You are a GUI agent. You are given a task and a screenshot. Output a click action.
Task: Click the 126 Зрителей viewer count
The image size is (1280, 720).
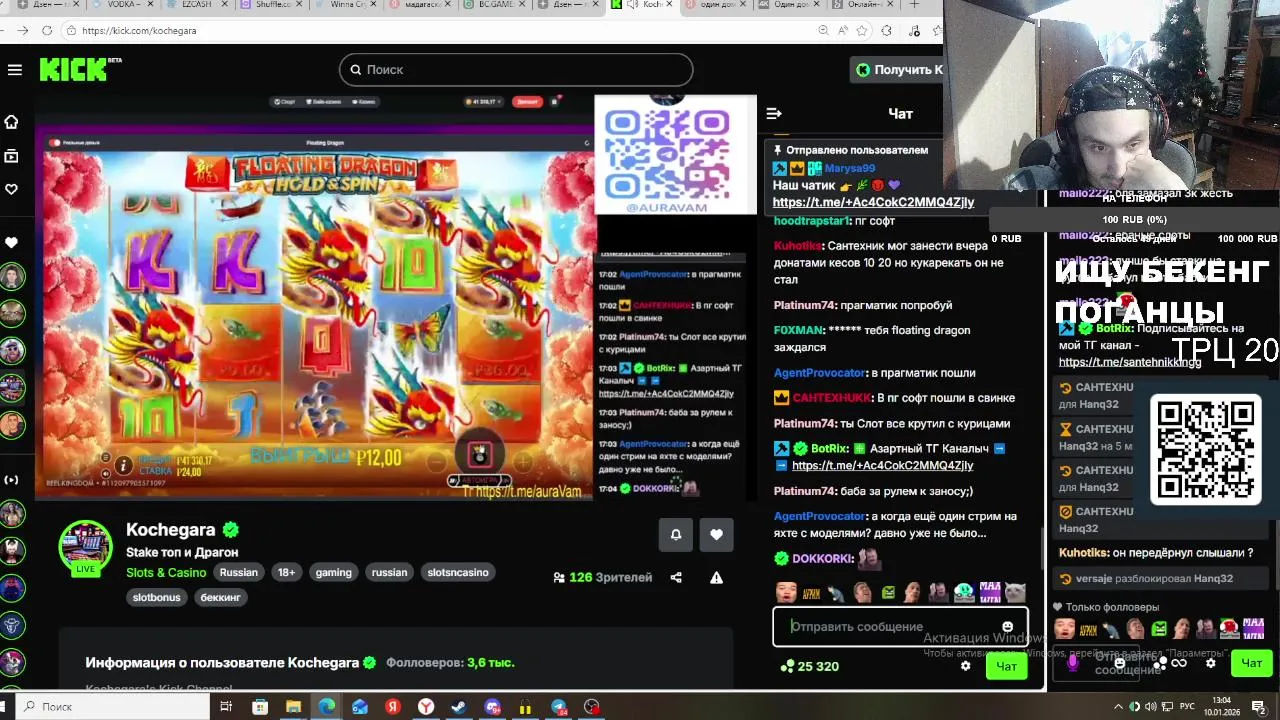click(602, 577)
